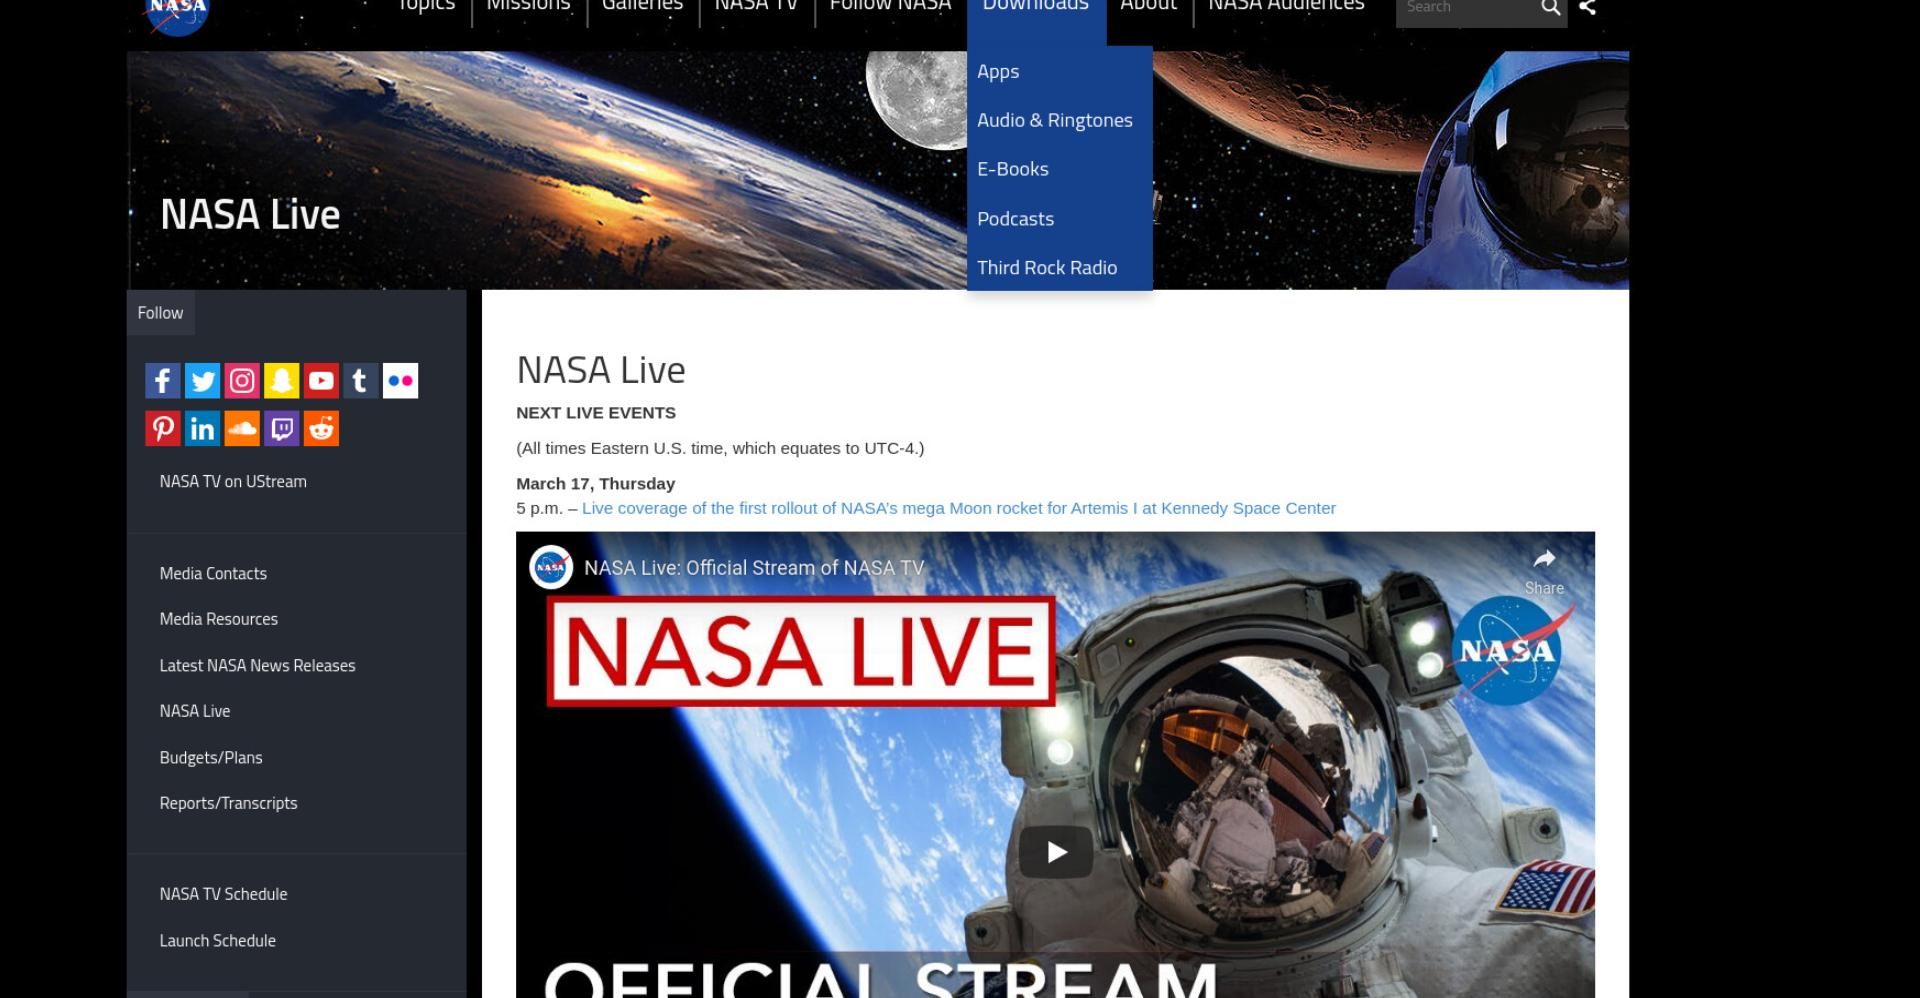Switch to the Follow sidebar tab

pos(160,313)
